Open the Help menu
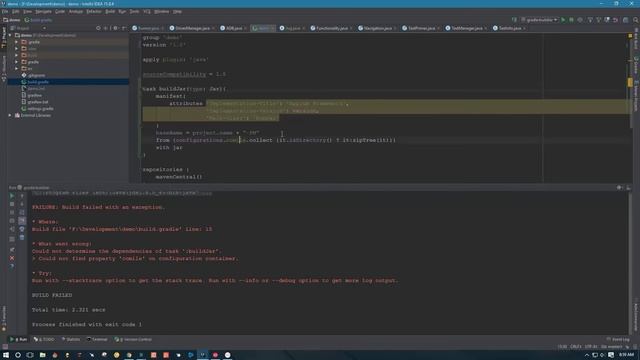 pos(177,11)
